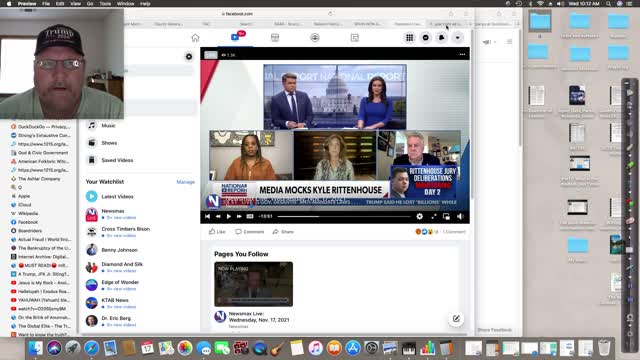The height and width of the screenshot is (360, 640).
Task: Open the video three-dots options menu
Action: click(x=462, y=54)
